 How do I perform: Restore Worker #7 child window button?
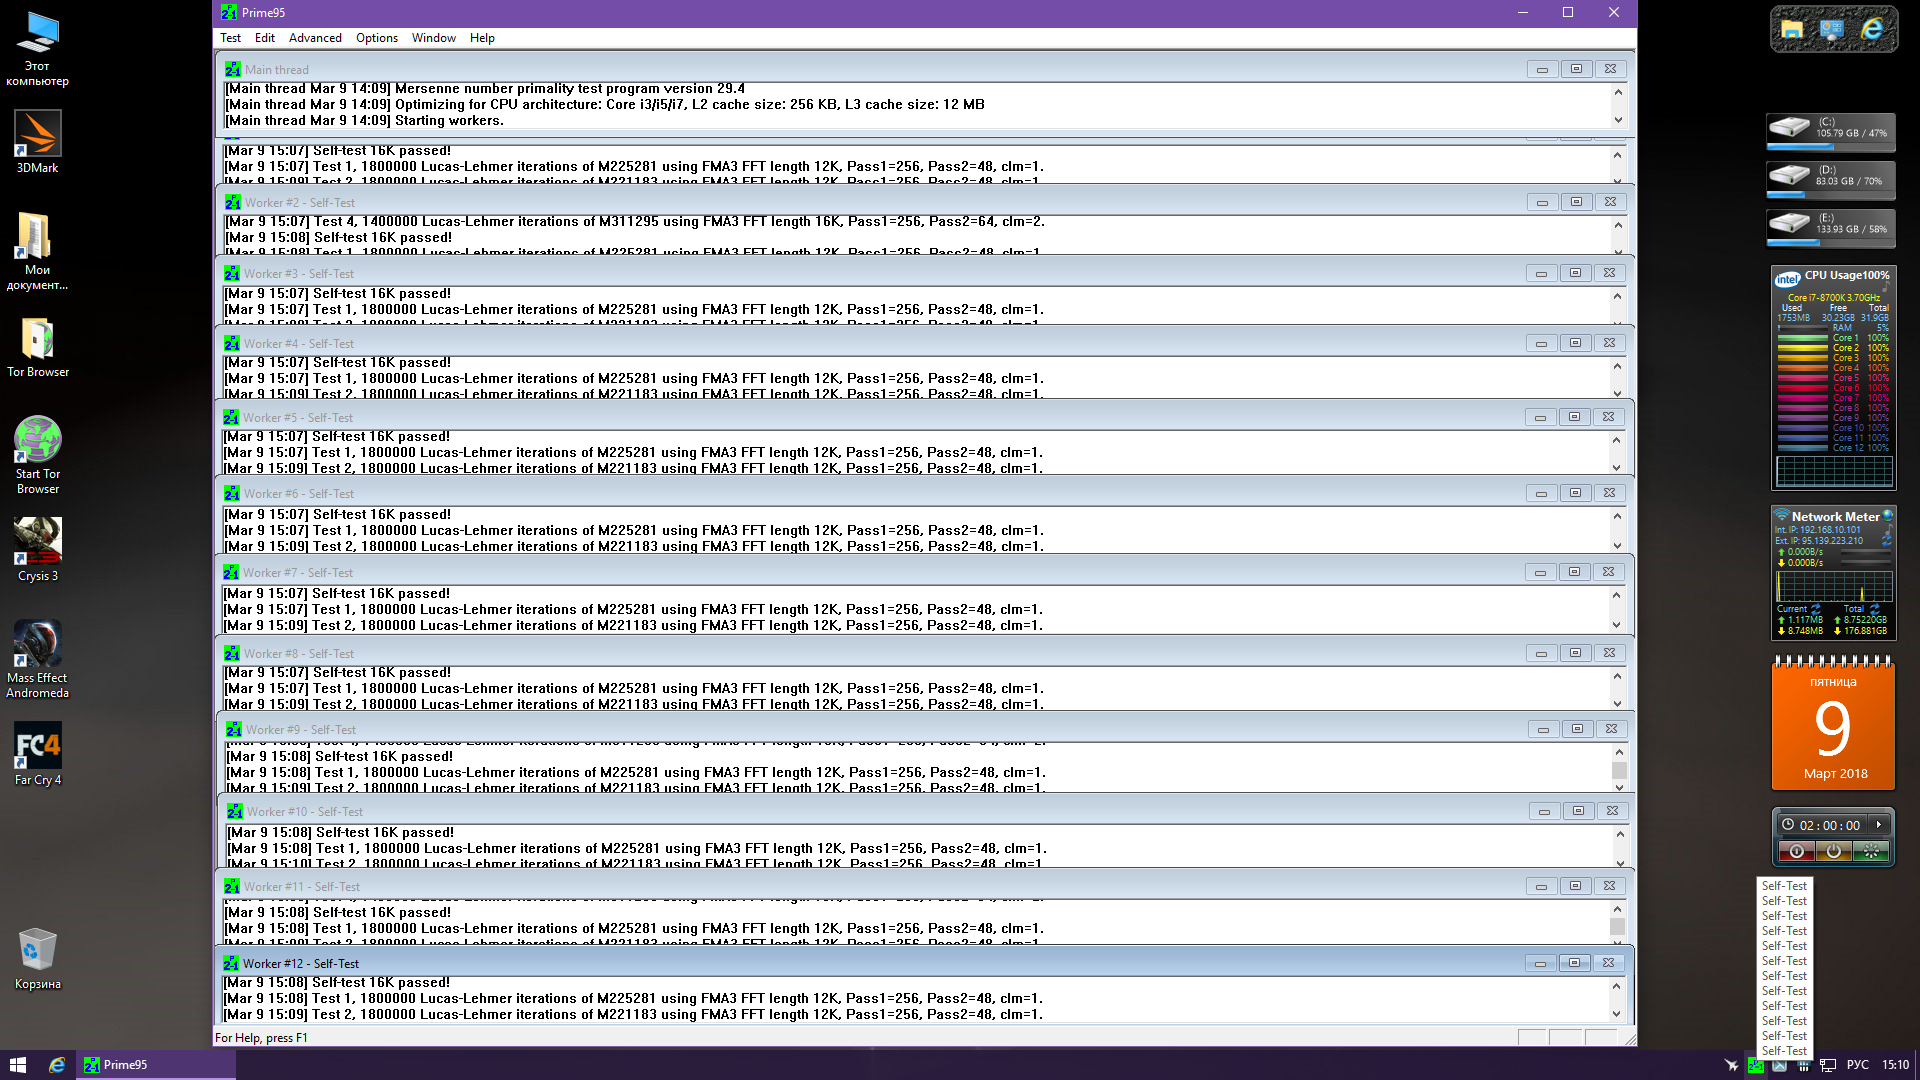[x=1574, y=572]
